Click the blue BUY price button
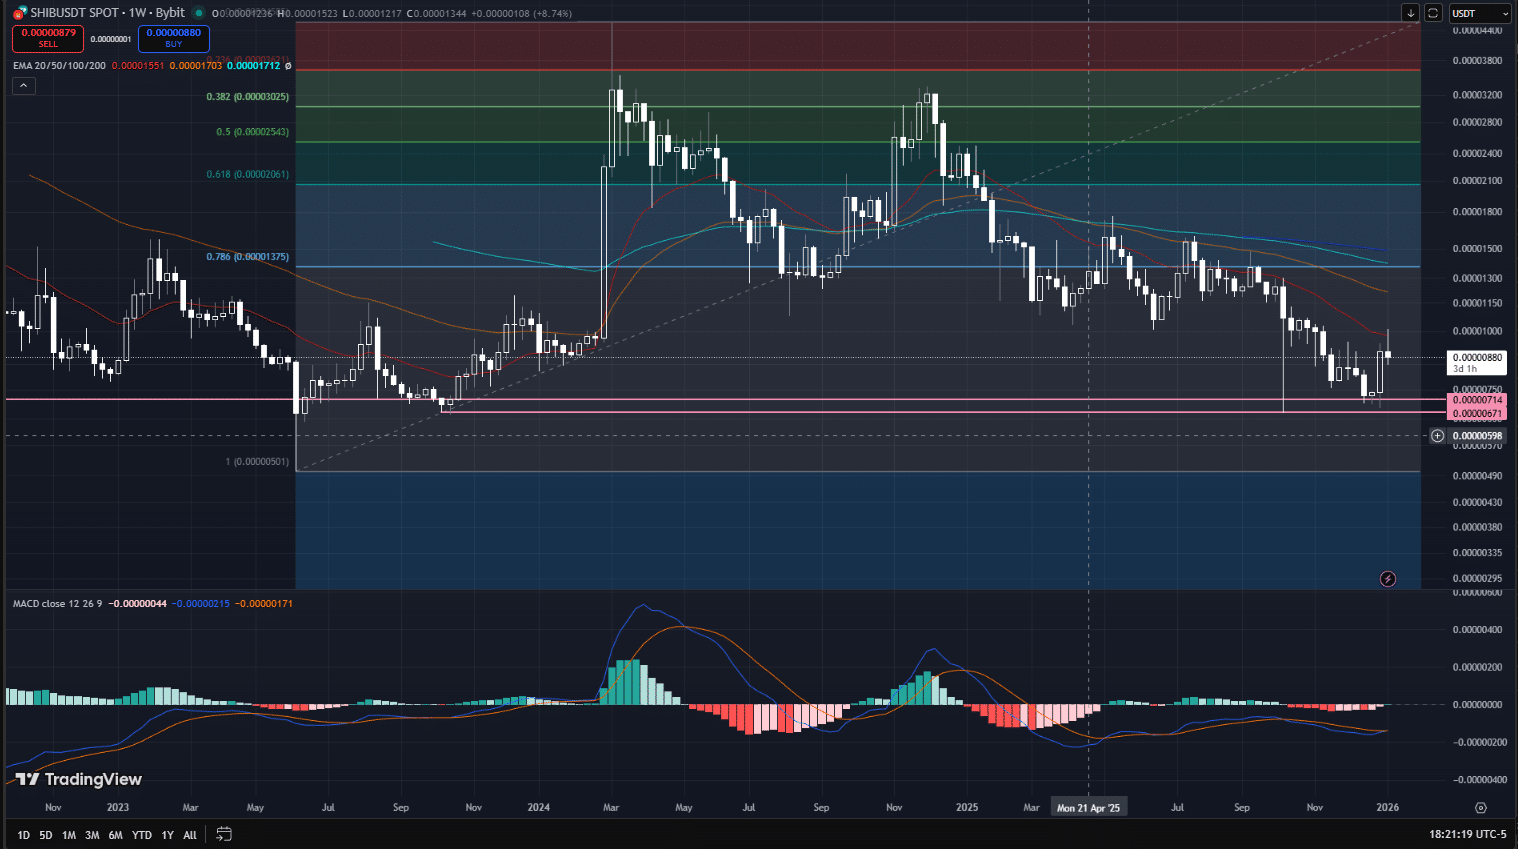Viewport: 1518px width, 849px height. click(x=173, y=38)
